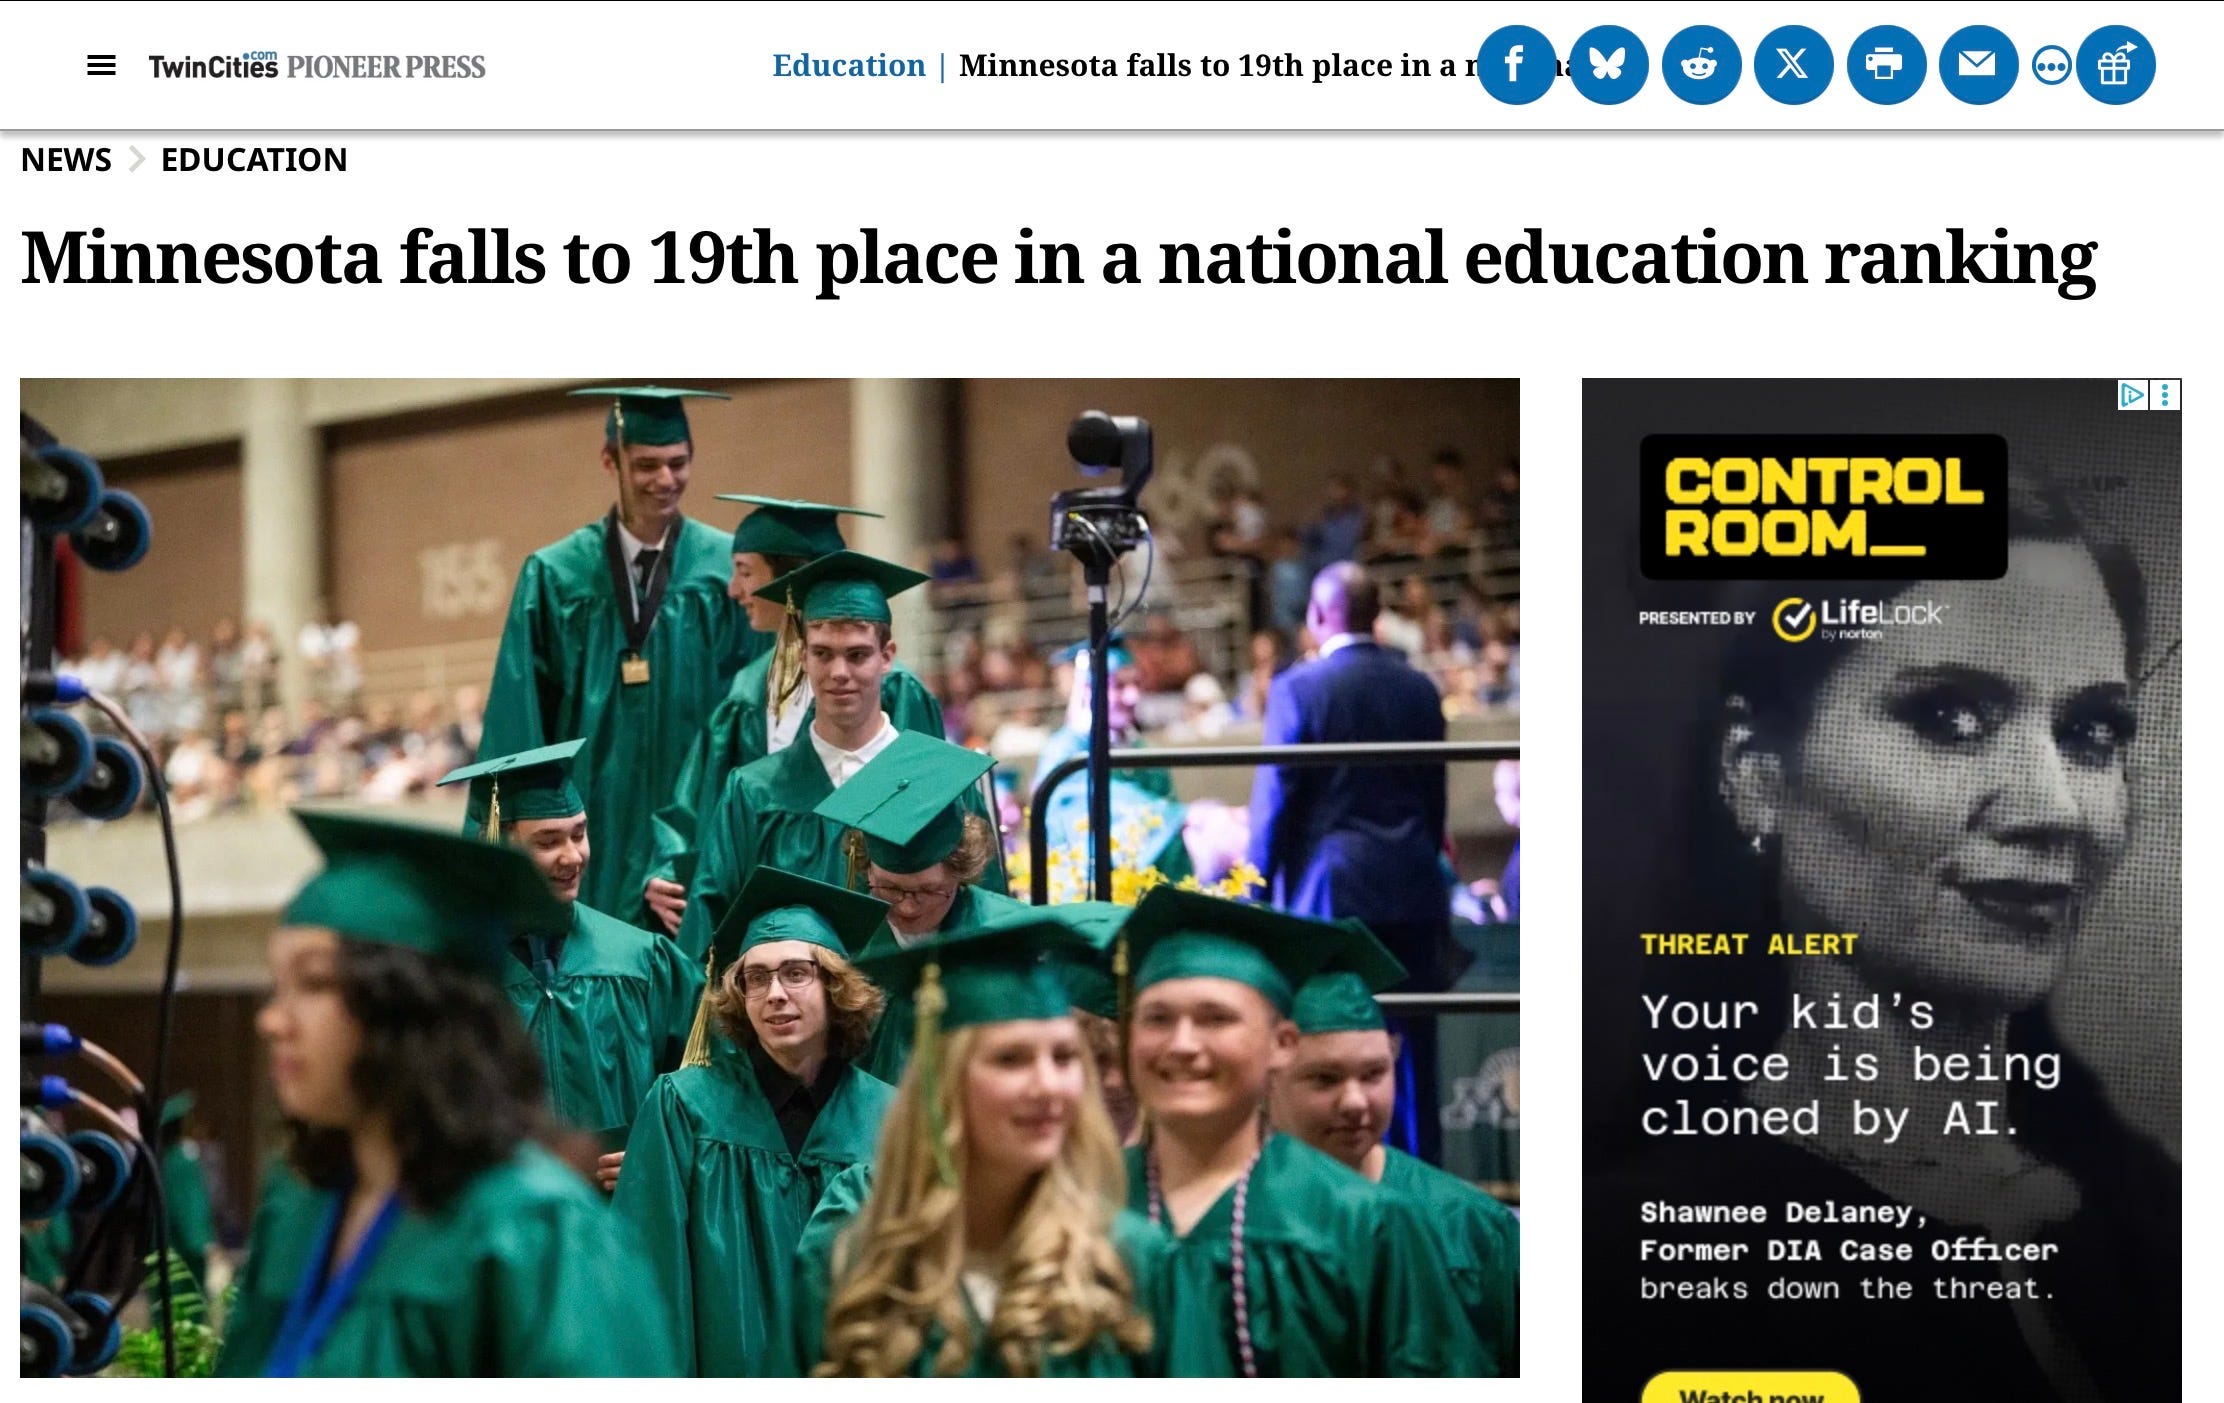Share article on Bluesky
This screenshot has height=1403, width=2224.
(1608, 65)
